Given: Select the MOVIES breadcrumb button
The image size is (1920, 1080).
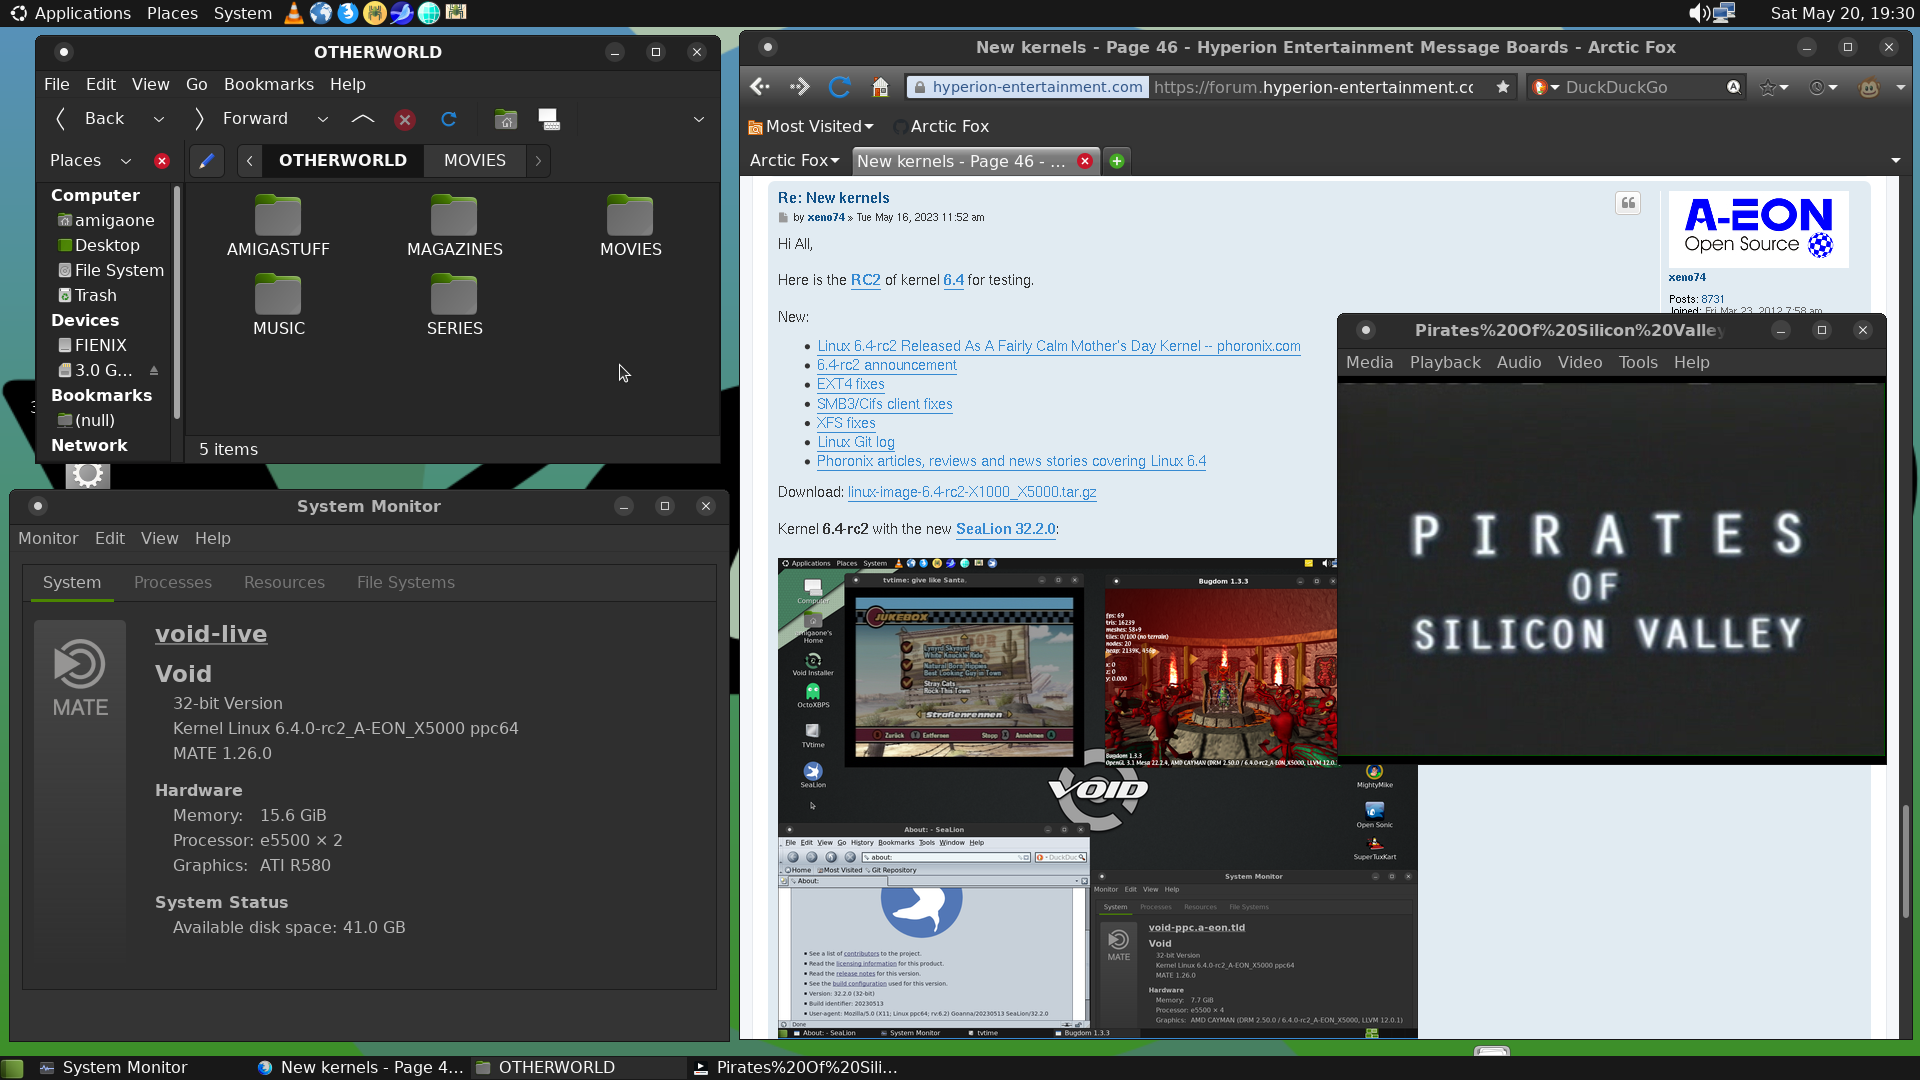Looking at the screenshot, I should (x=474, y=161).
